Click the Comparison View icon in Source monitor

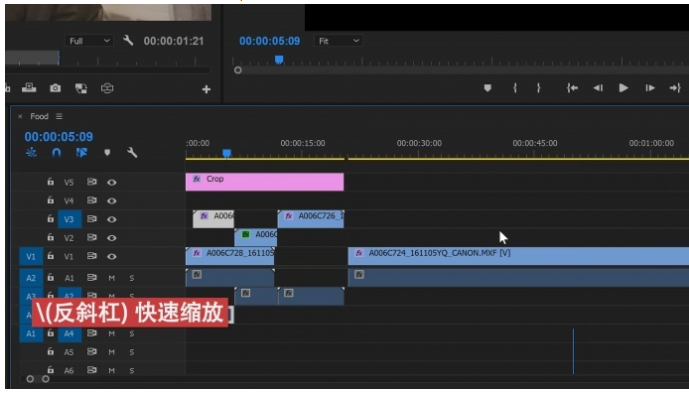(x=81, y=88)
